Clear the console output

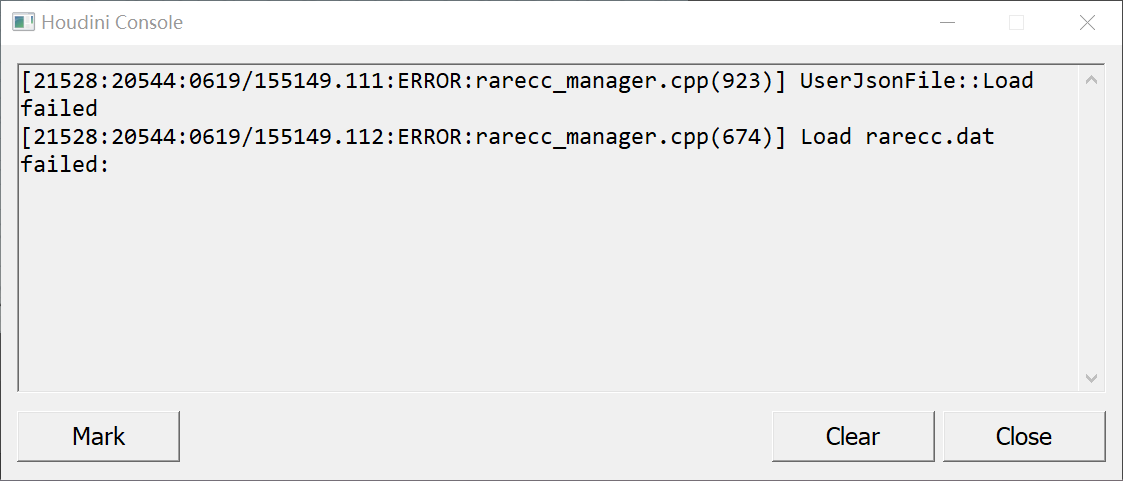[x=852, y=436]
